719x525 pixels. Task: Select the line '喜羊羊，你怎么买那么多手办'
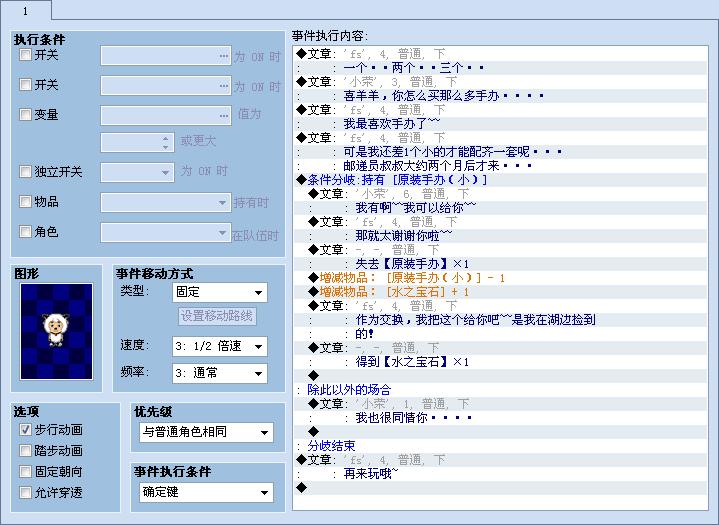point(500,96)
